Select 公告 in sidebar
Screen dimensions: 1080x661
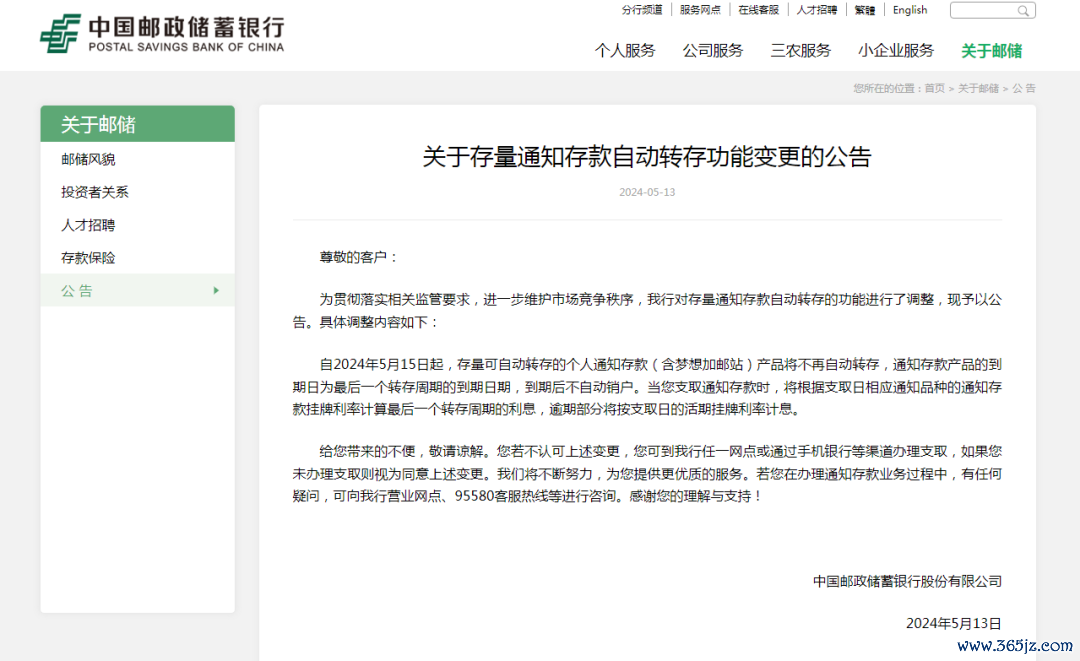137,291
